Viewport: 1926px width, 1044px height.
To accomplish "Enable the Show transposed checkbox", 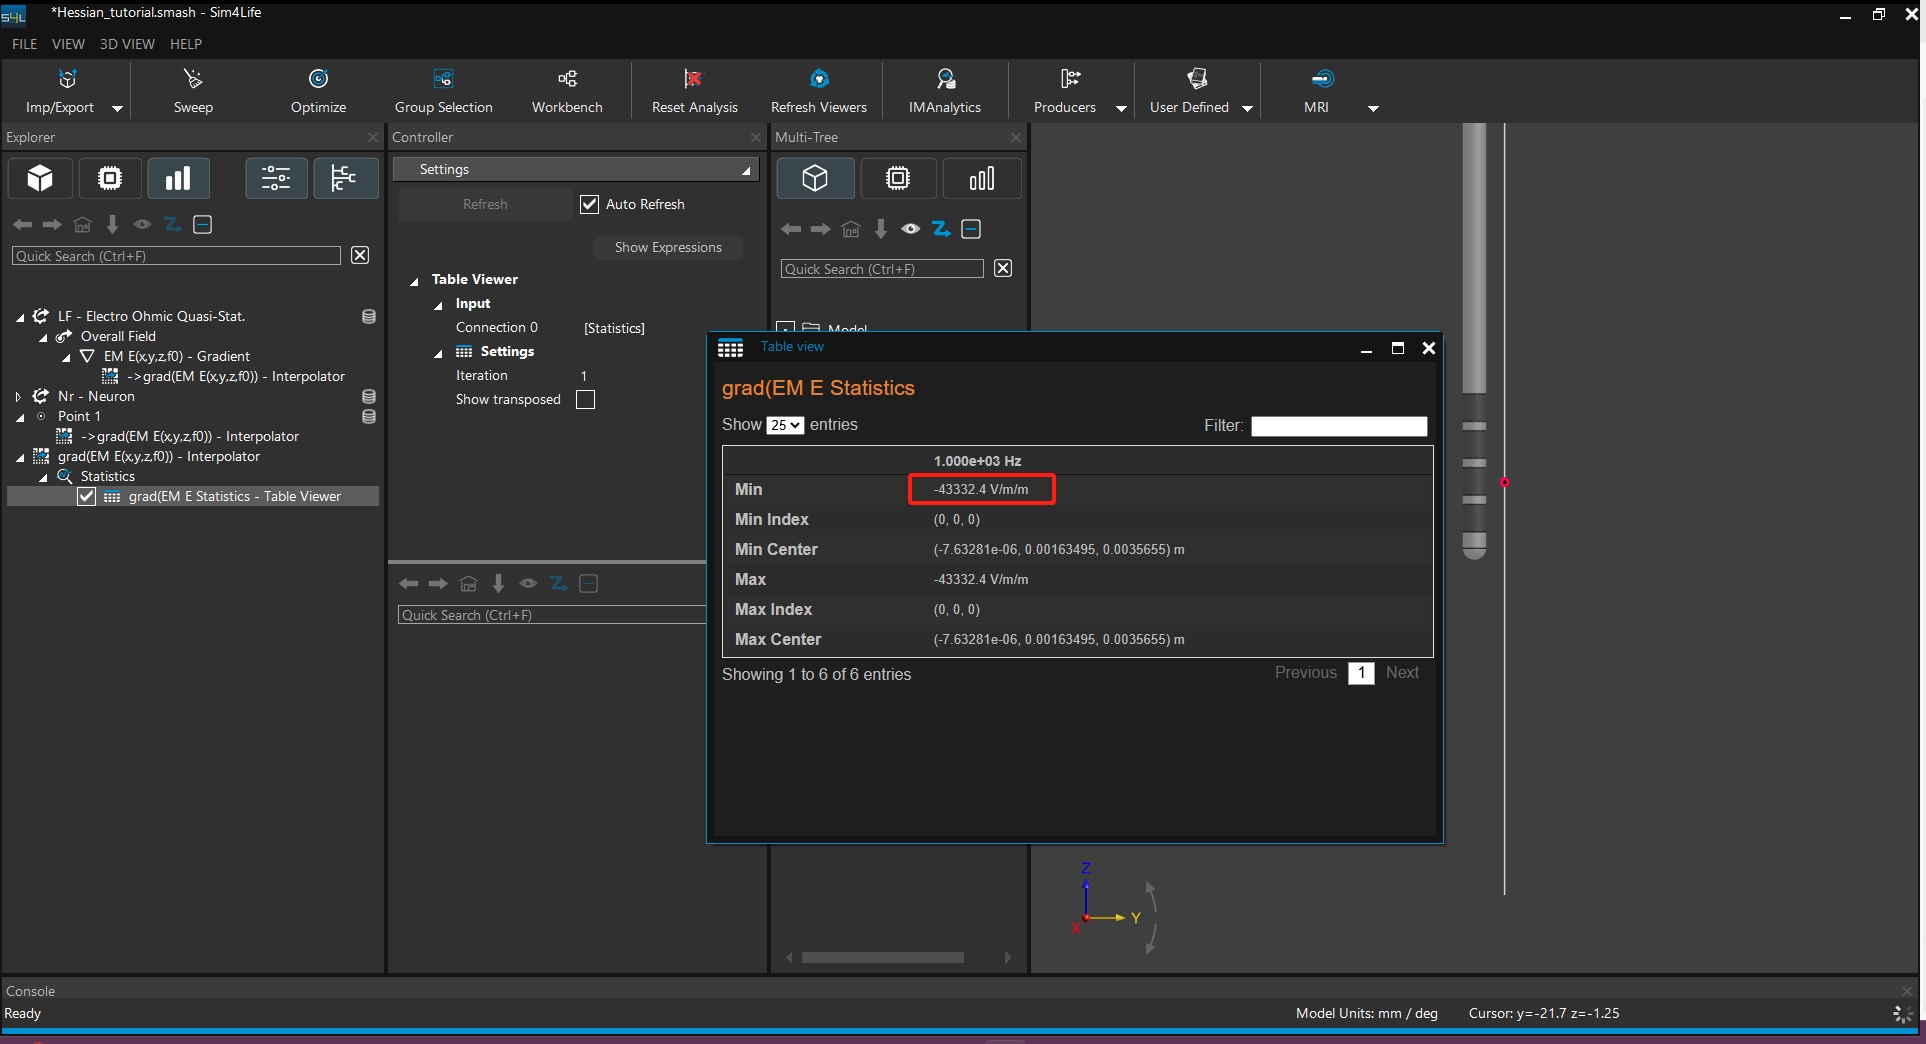I will point(586,400).
